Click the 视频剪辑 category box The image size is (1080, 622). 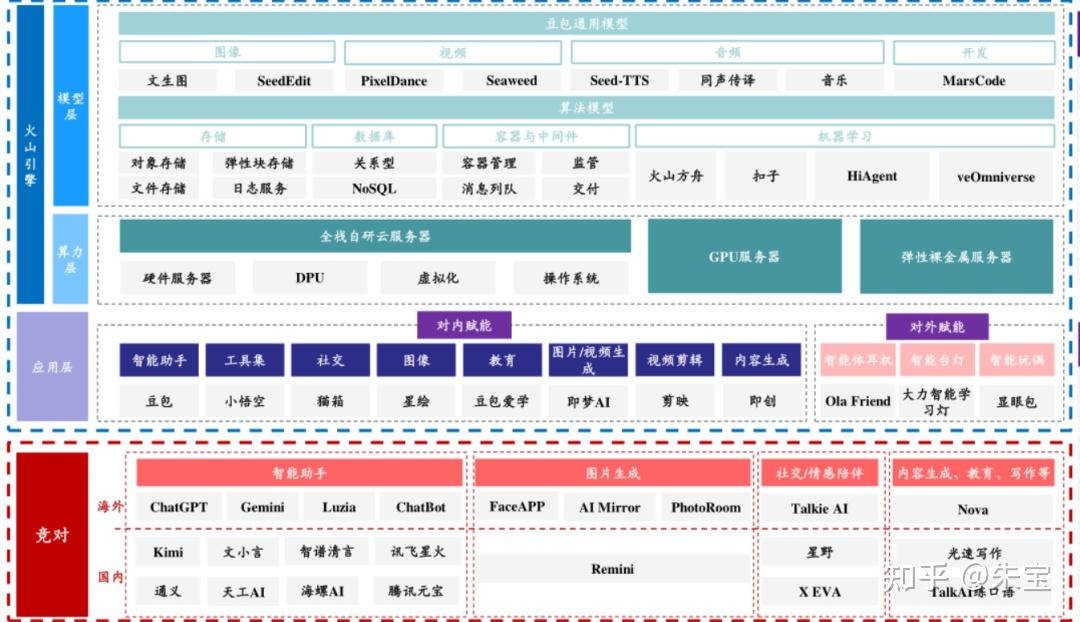pos(674,360)
